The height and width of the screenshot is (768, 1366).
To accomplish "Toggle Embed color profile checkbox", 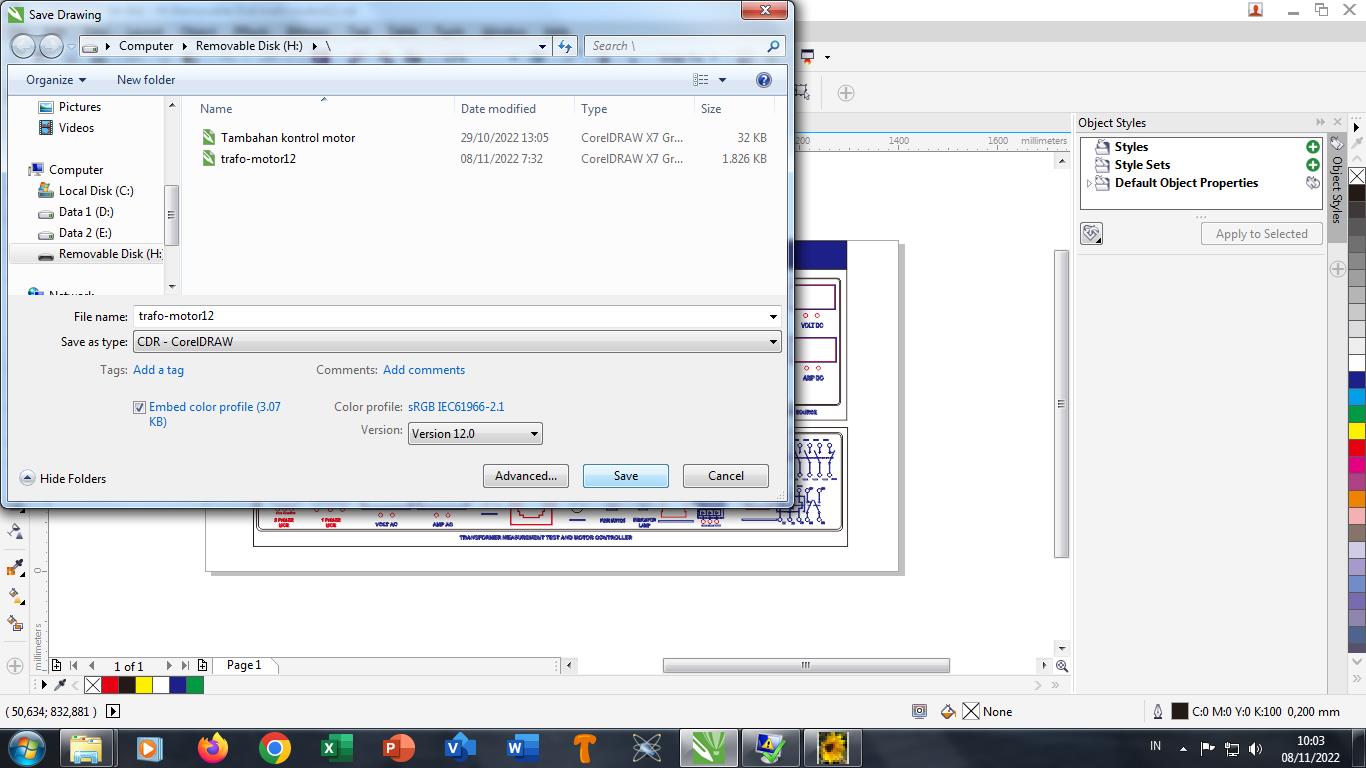I will (140, 407).
